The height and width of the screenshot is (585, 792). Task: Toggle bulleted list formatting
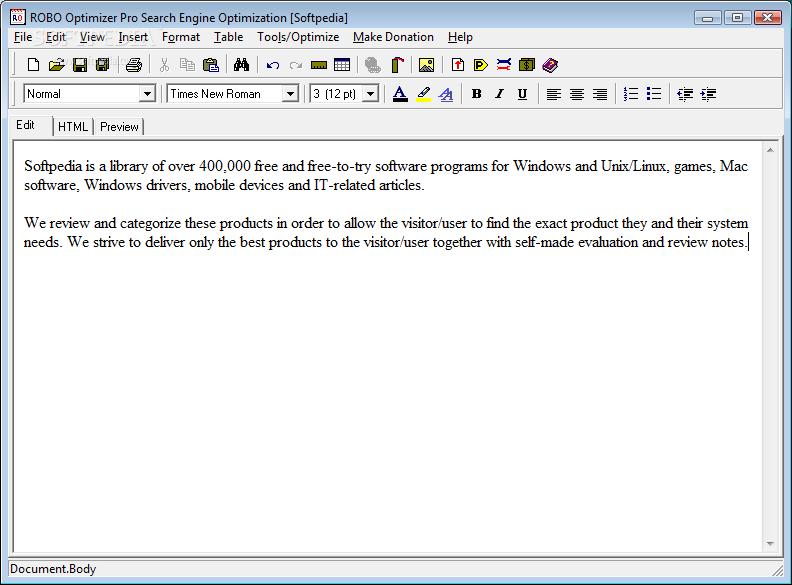654,94
